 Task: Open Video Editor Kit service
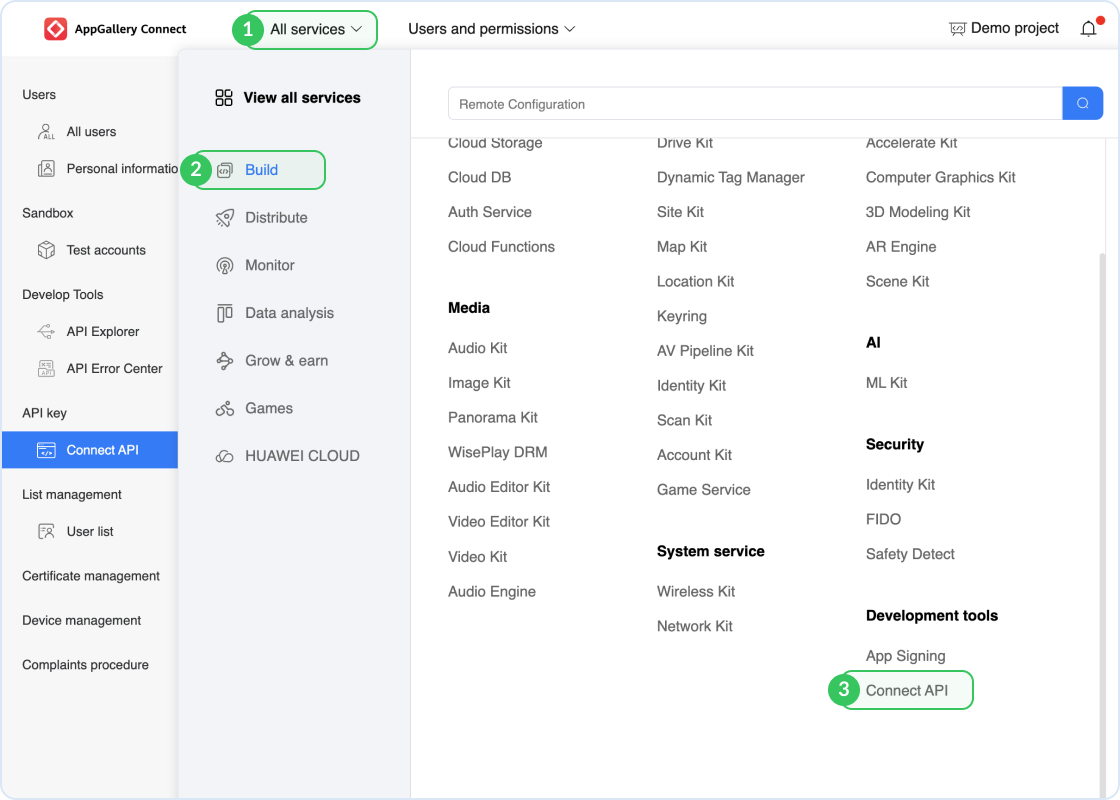[499, 522]
